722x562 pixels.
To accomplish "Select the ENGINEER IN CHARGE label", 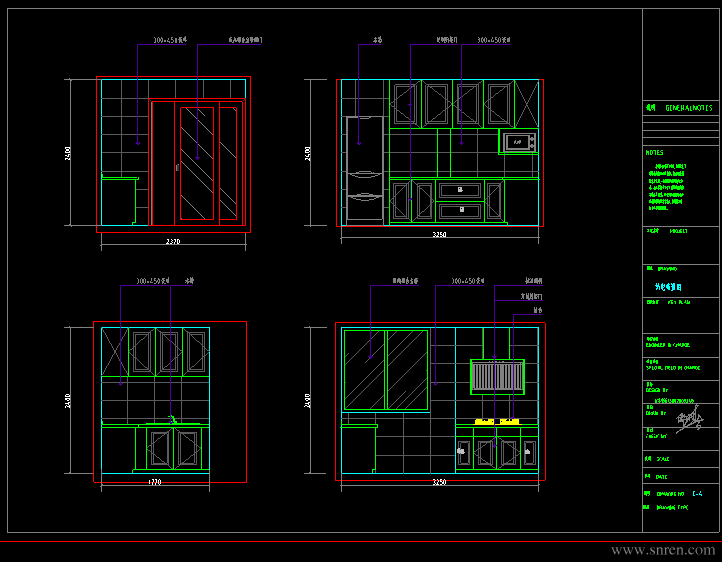I will 668,345.
